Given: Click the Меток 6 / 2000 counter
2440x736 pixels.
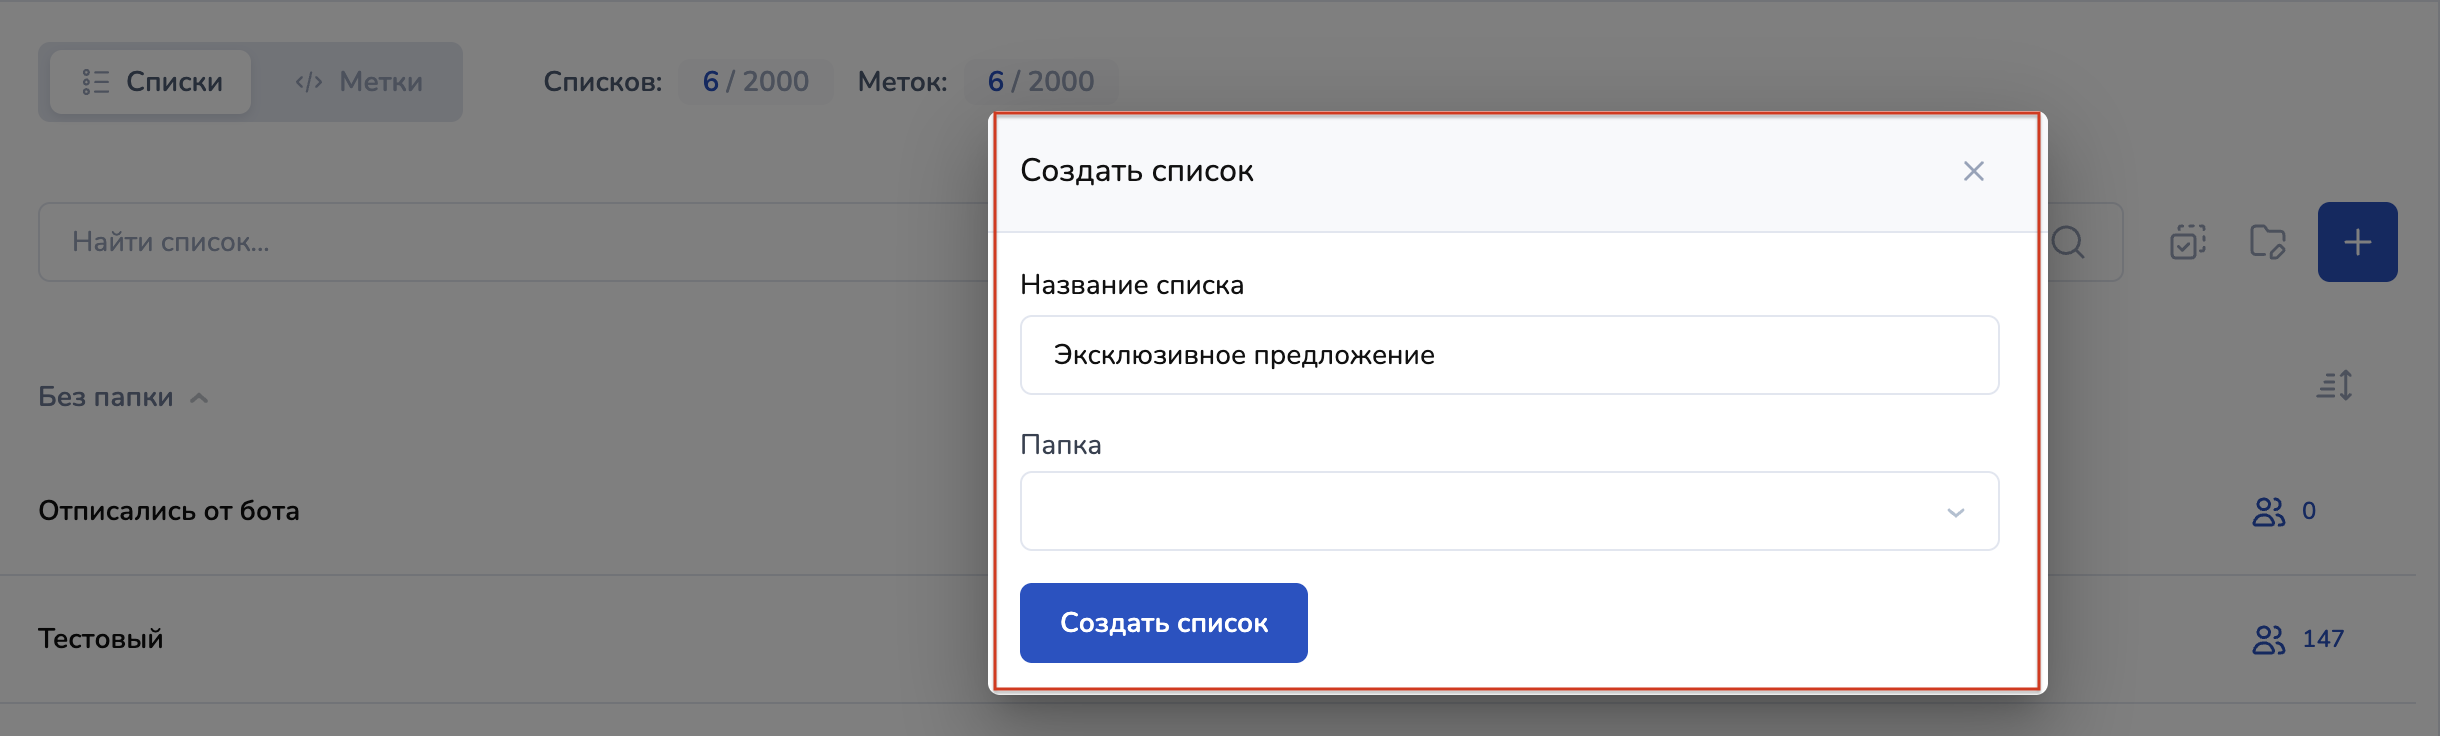Looking at the screenshot, I should (x=1040, y=82).
